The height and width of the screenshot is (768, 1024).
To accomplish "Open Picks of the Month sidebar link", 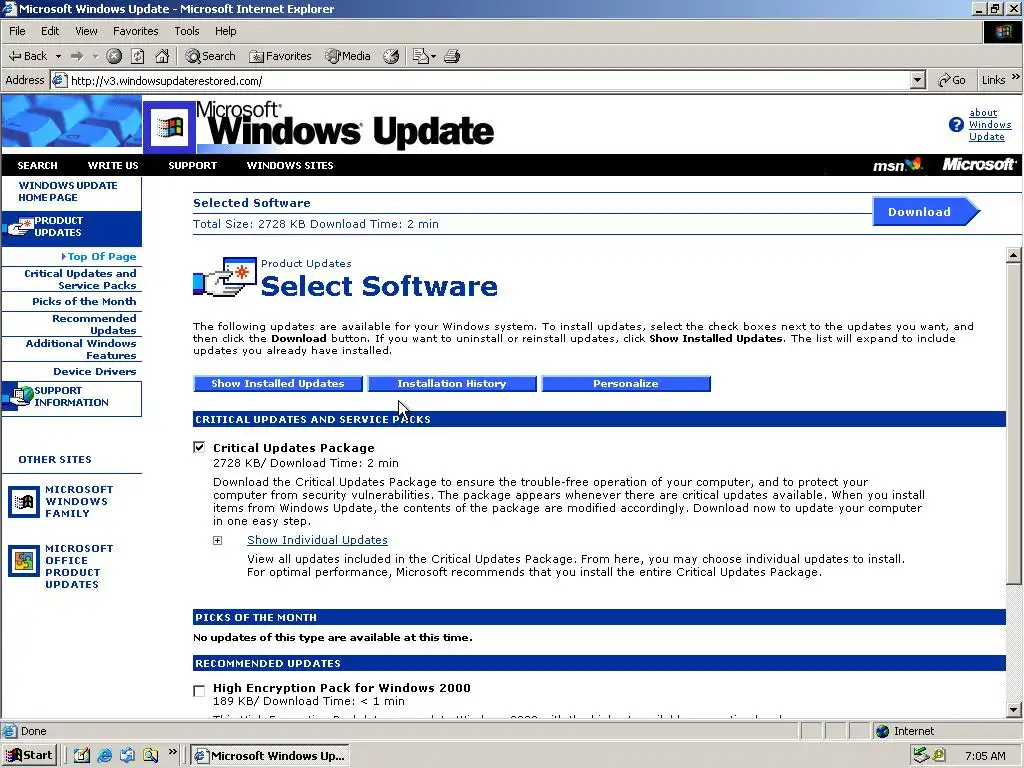I will click(84, 302).
